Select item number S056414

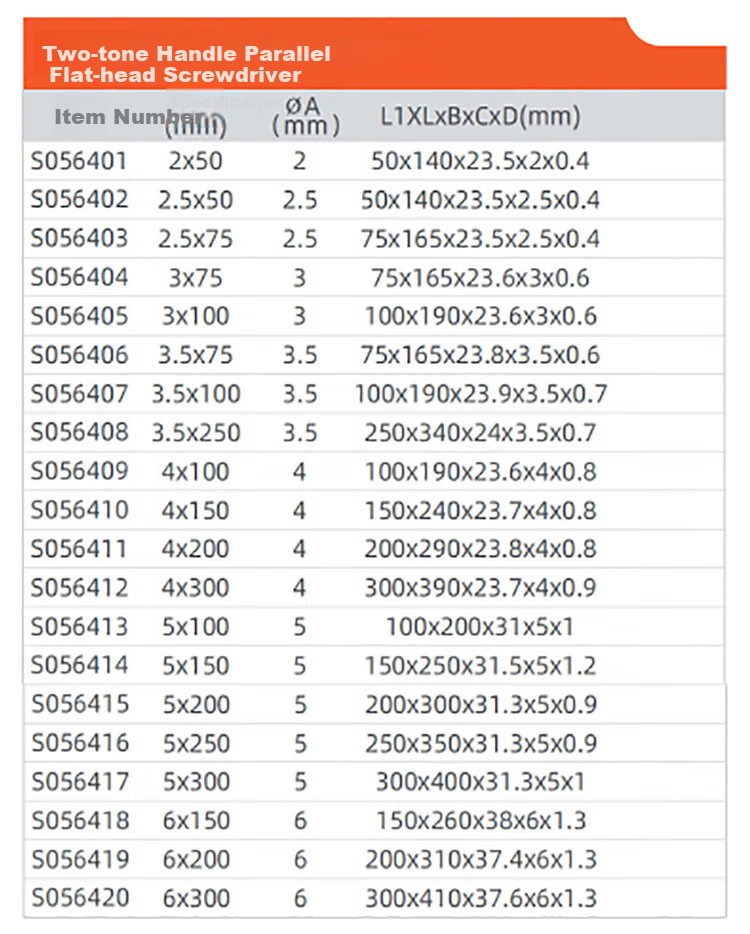tap(79, 665)
